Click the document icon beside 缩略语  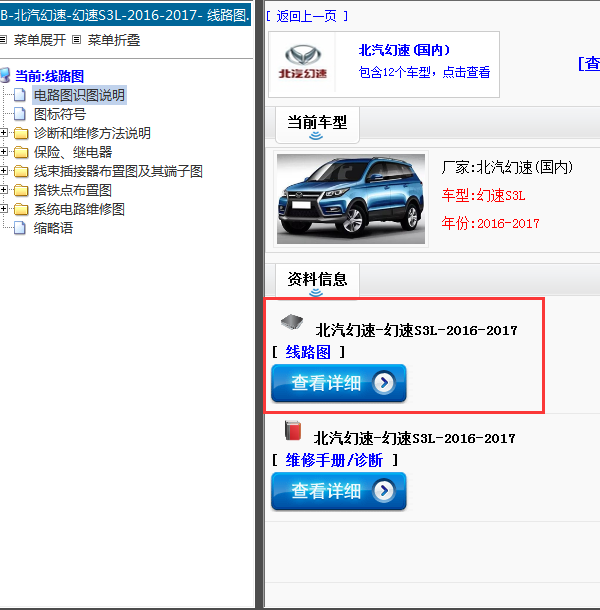[x=20, y=228]
